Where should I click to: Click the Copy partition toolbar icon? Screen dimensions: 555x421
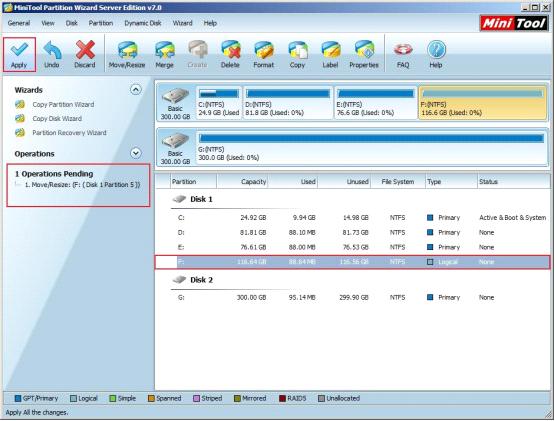click(x=297, y=50)
